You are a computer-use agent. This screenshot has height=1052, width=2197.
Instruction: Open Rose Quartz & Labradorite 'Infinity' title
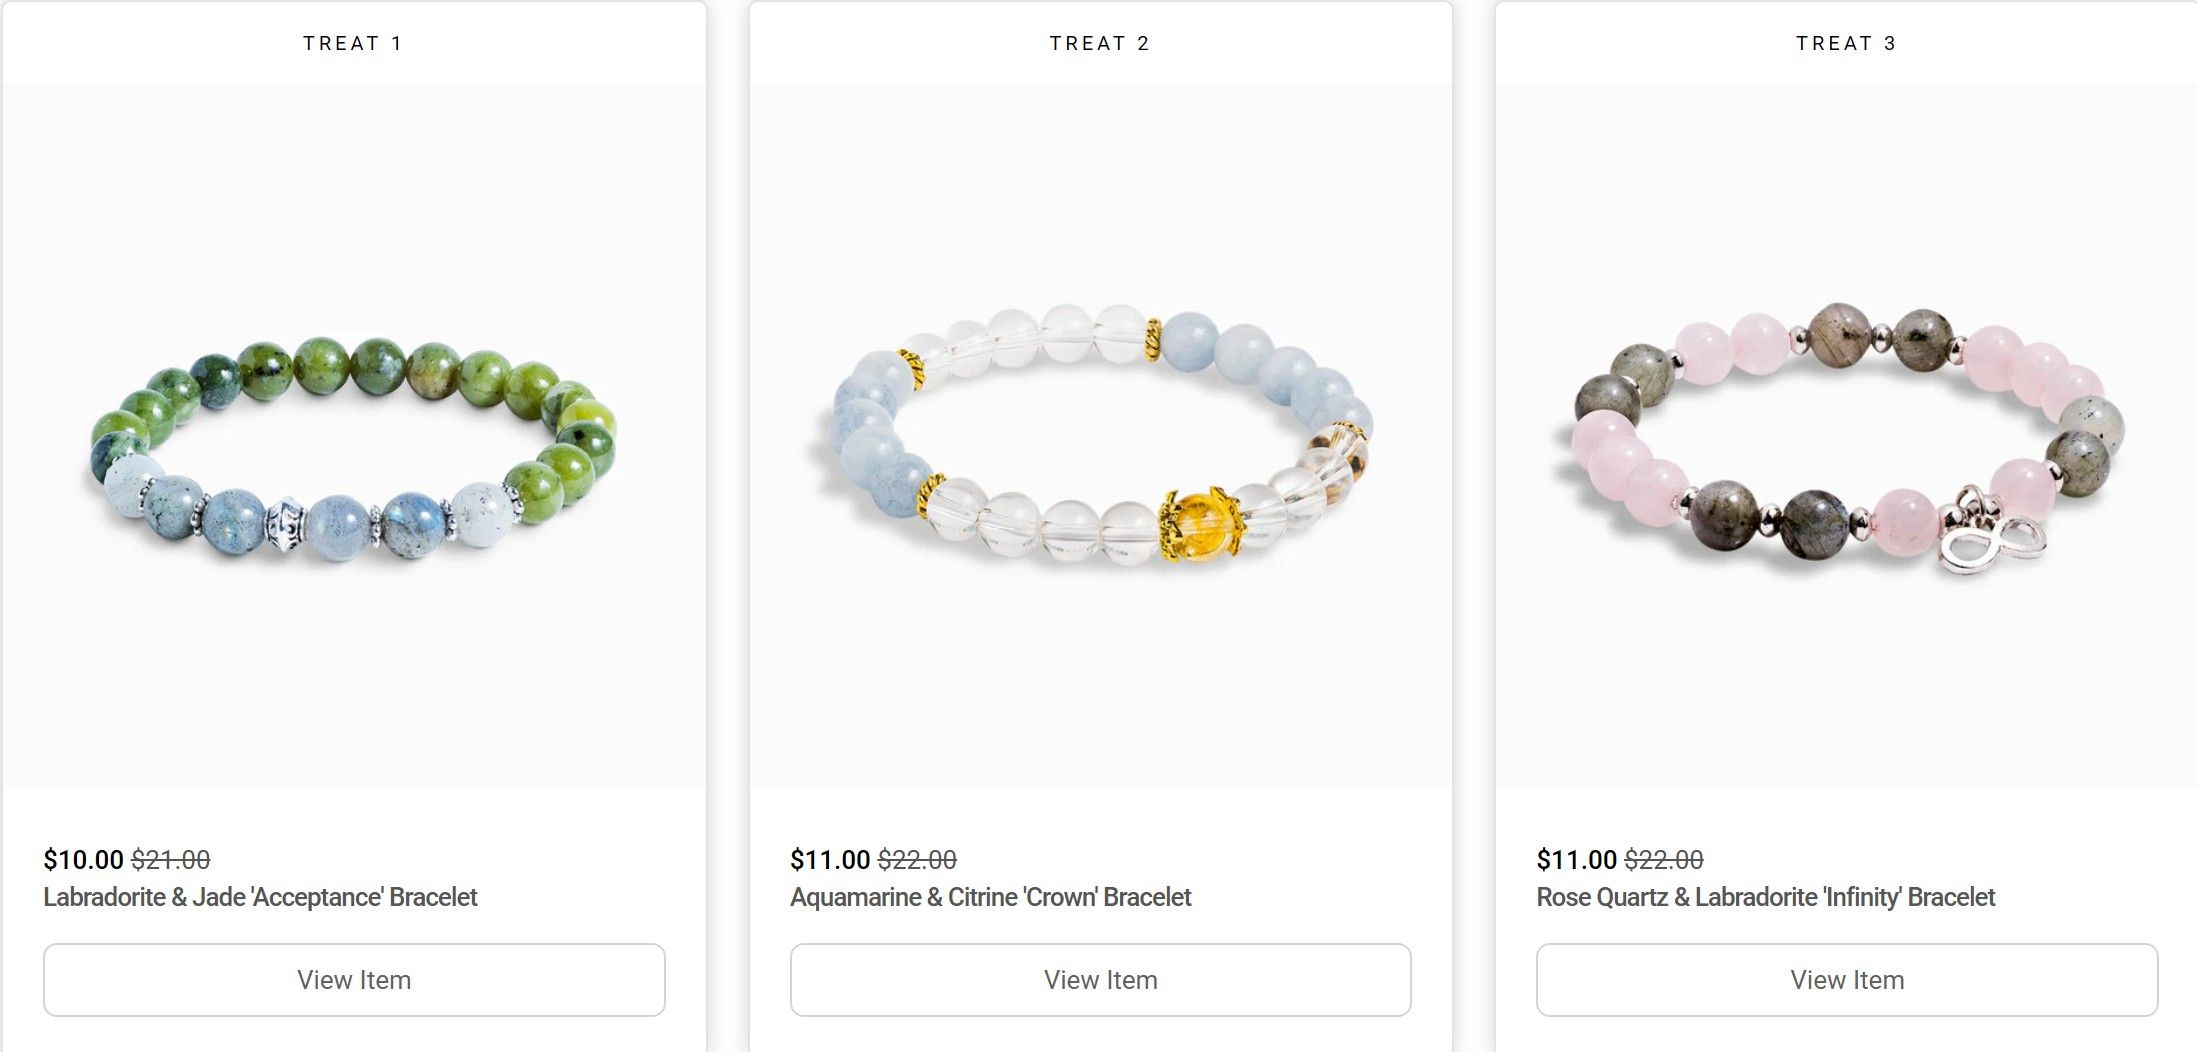1766,897
